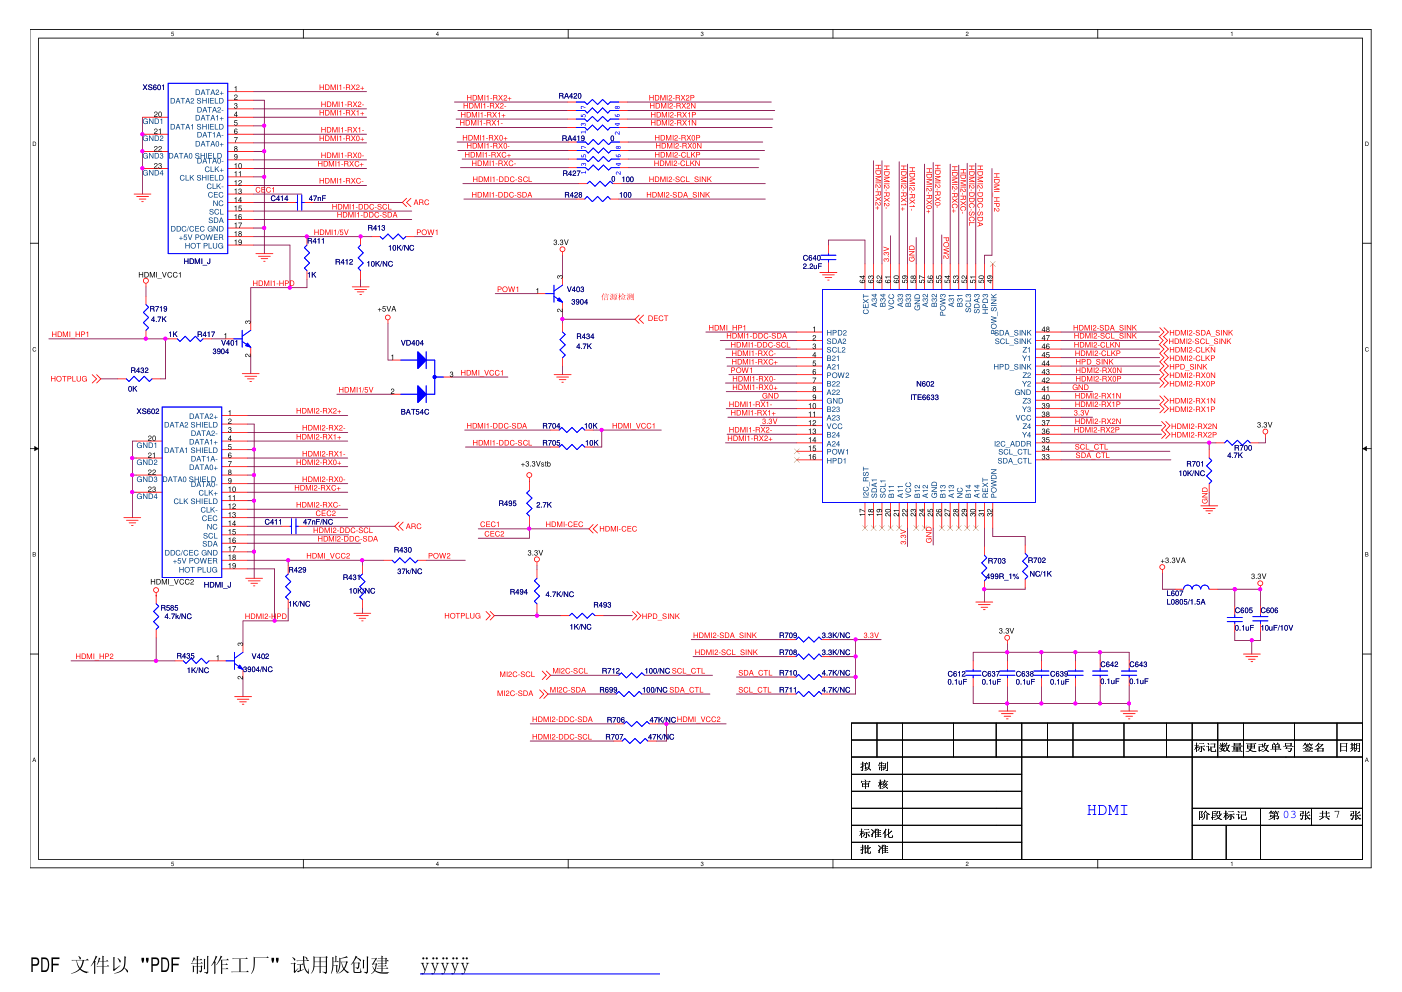Select the R700 4.7K resistor
Image resolution: width=1402 pixels, height=992 pixels.
coord(1238,443)
